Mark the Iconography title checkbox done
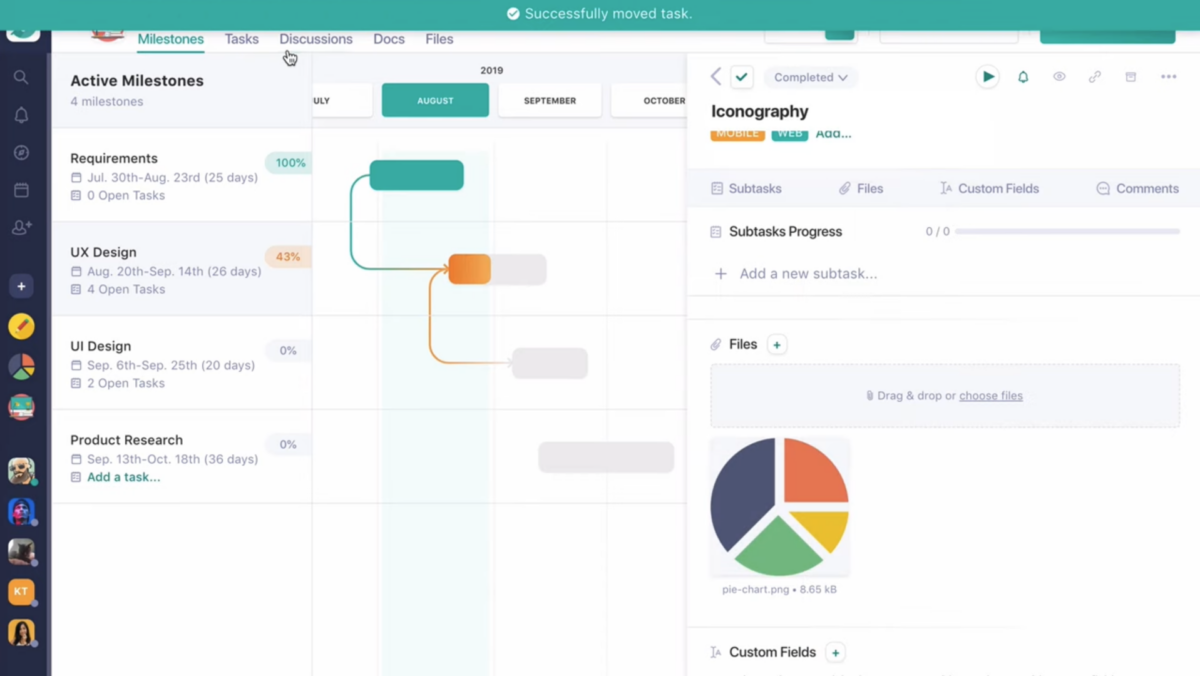This screenshot has width=1200, height=676. [x=742, y=77]
